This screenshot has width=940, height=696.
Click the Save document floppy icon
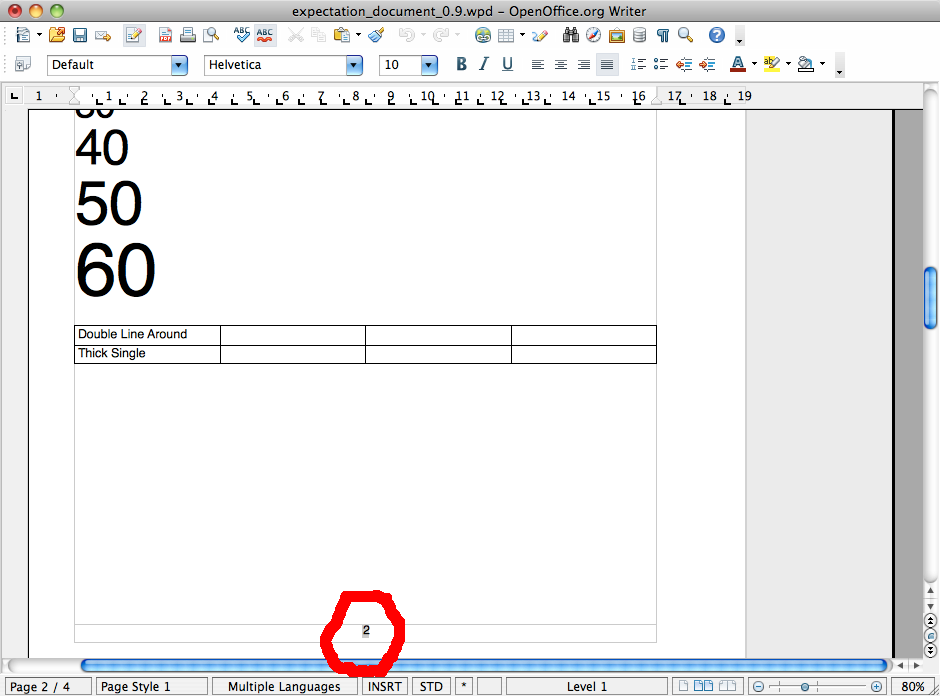[x=79, y=36]
